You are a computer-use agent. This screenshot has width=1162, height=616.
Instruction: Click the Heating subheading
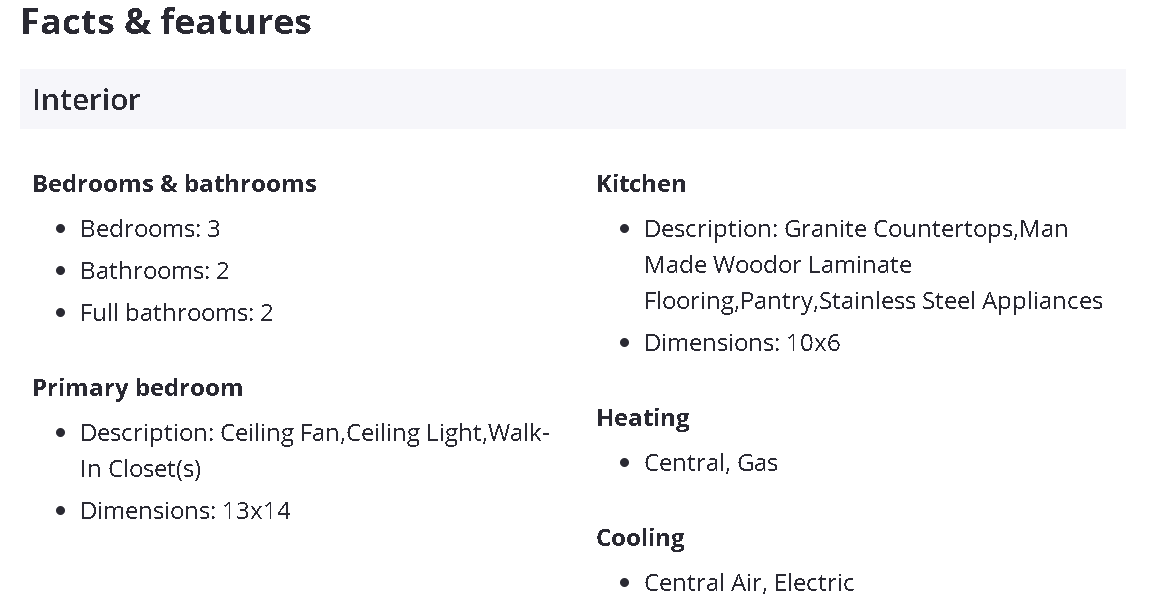(x=643, y=418)
